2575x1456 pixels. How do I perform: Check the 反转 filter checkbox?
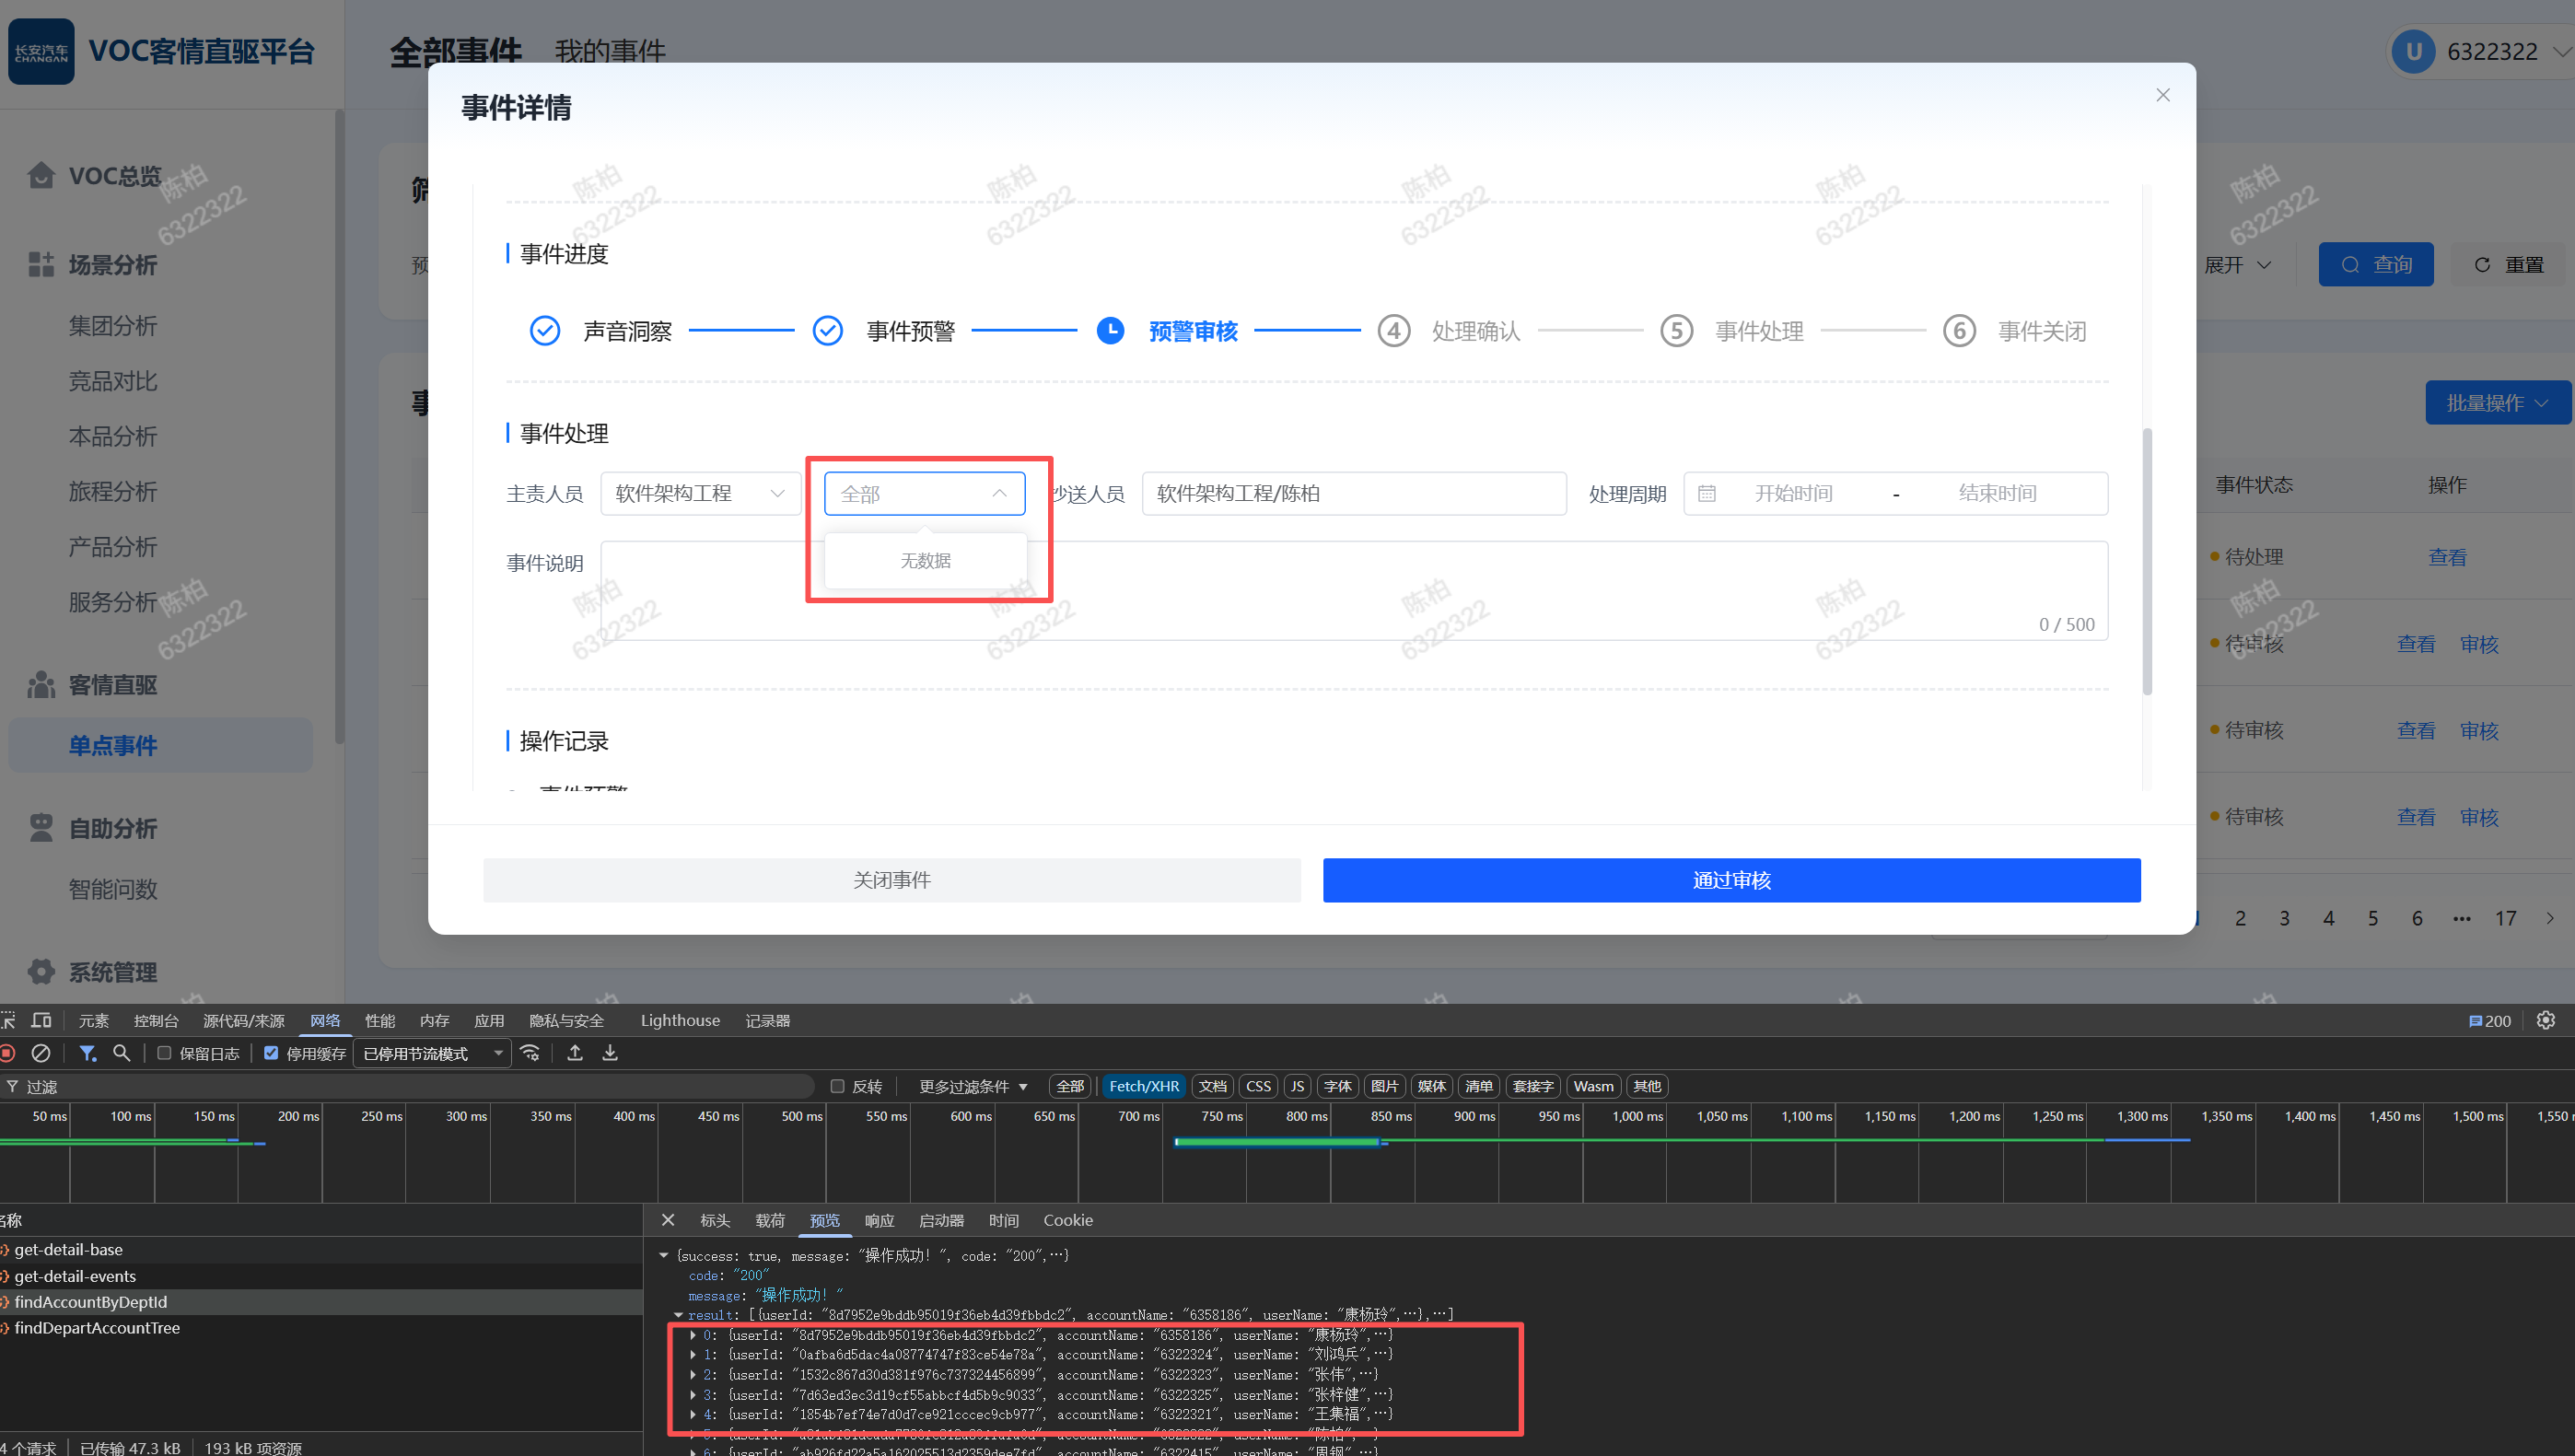point(838,1086)
